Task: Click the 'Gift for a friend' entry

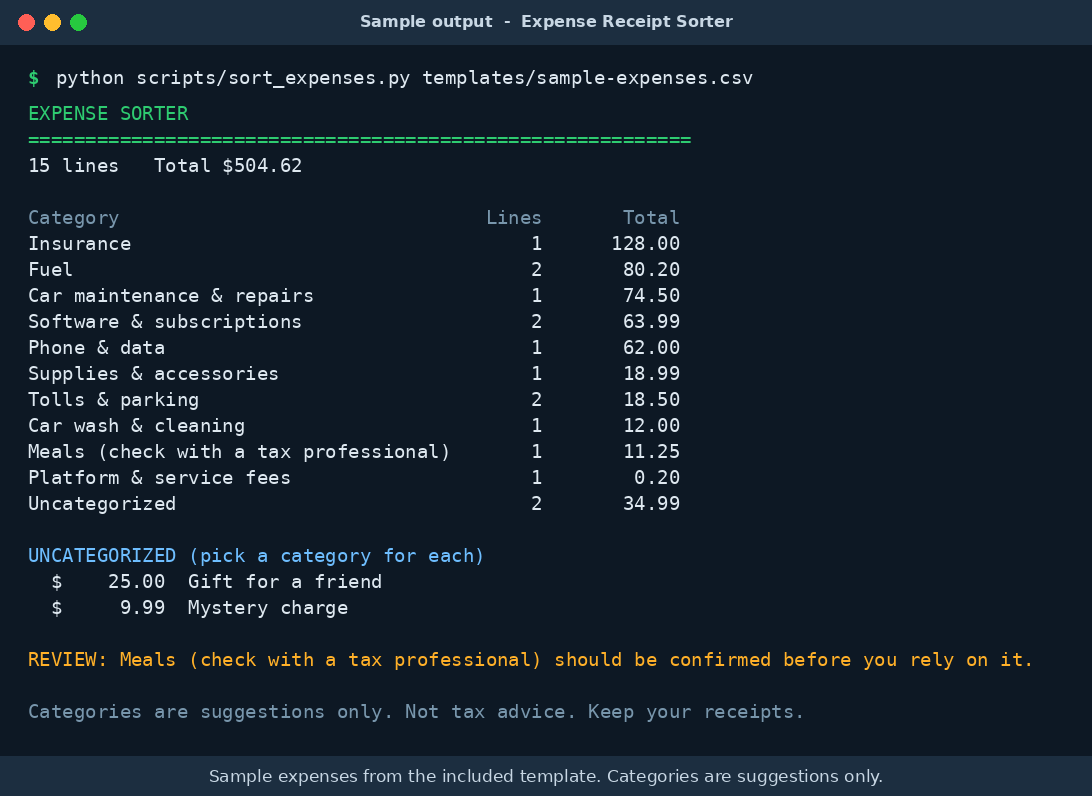Action: (285, 582)
